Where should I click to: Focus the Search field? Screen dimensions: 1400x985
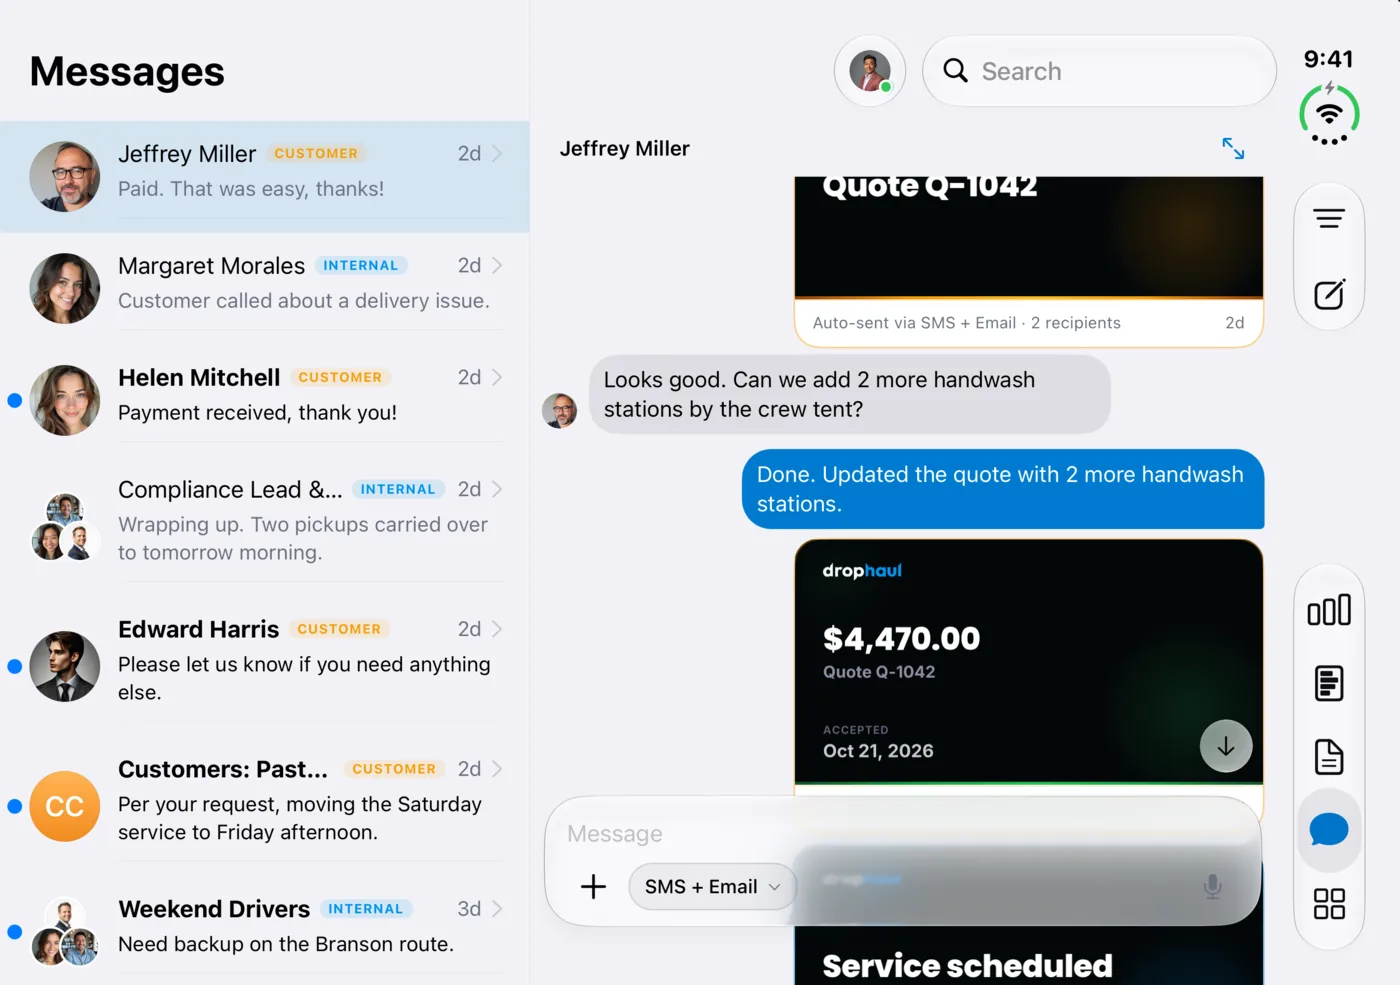(x=1099, y=71)
